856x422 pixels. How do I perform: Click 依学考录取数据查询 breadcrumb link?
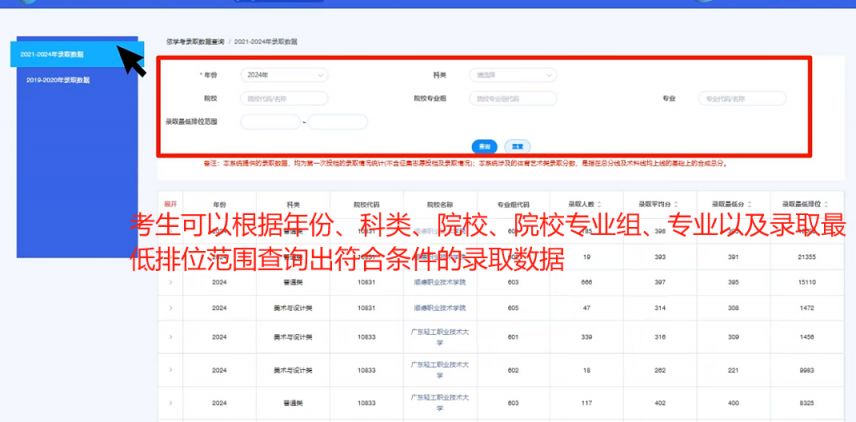pyautogui.click(x=196, y=42)
